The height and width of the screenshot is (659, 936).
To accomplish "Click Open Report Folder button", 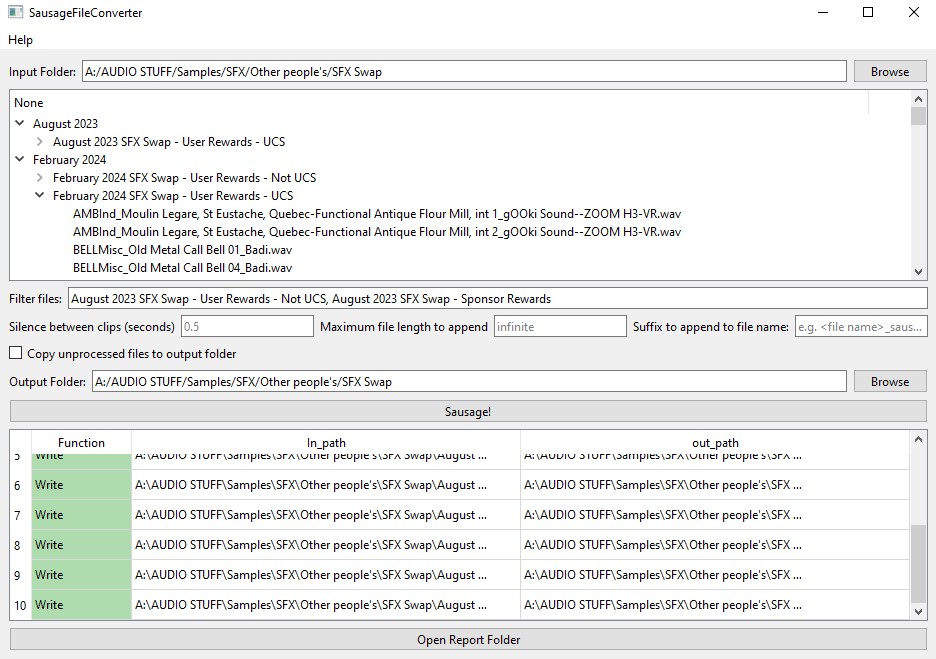I will pos(468,639).
